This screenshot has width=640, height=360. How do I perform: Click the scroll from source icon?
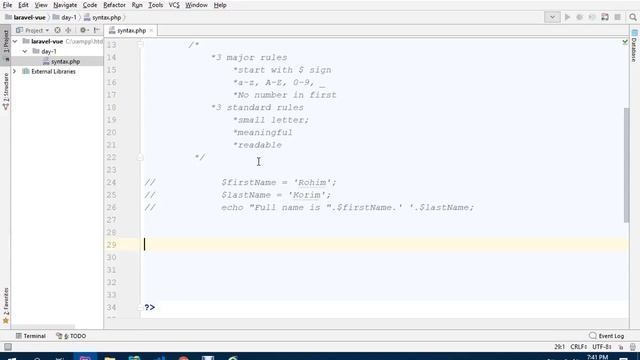coord(58,31)
